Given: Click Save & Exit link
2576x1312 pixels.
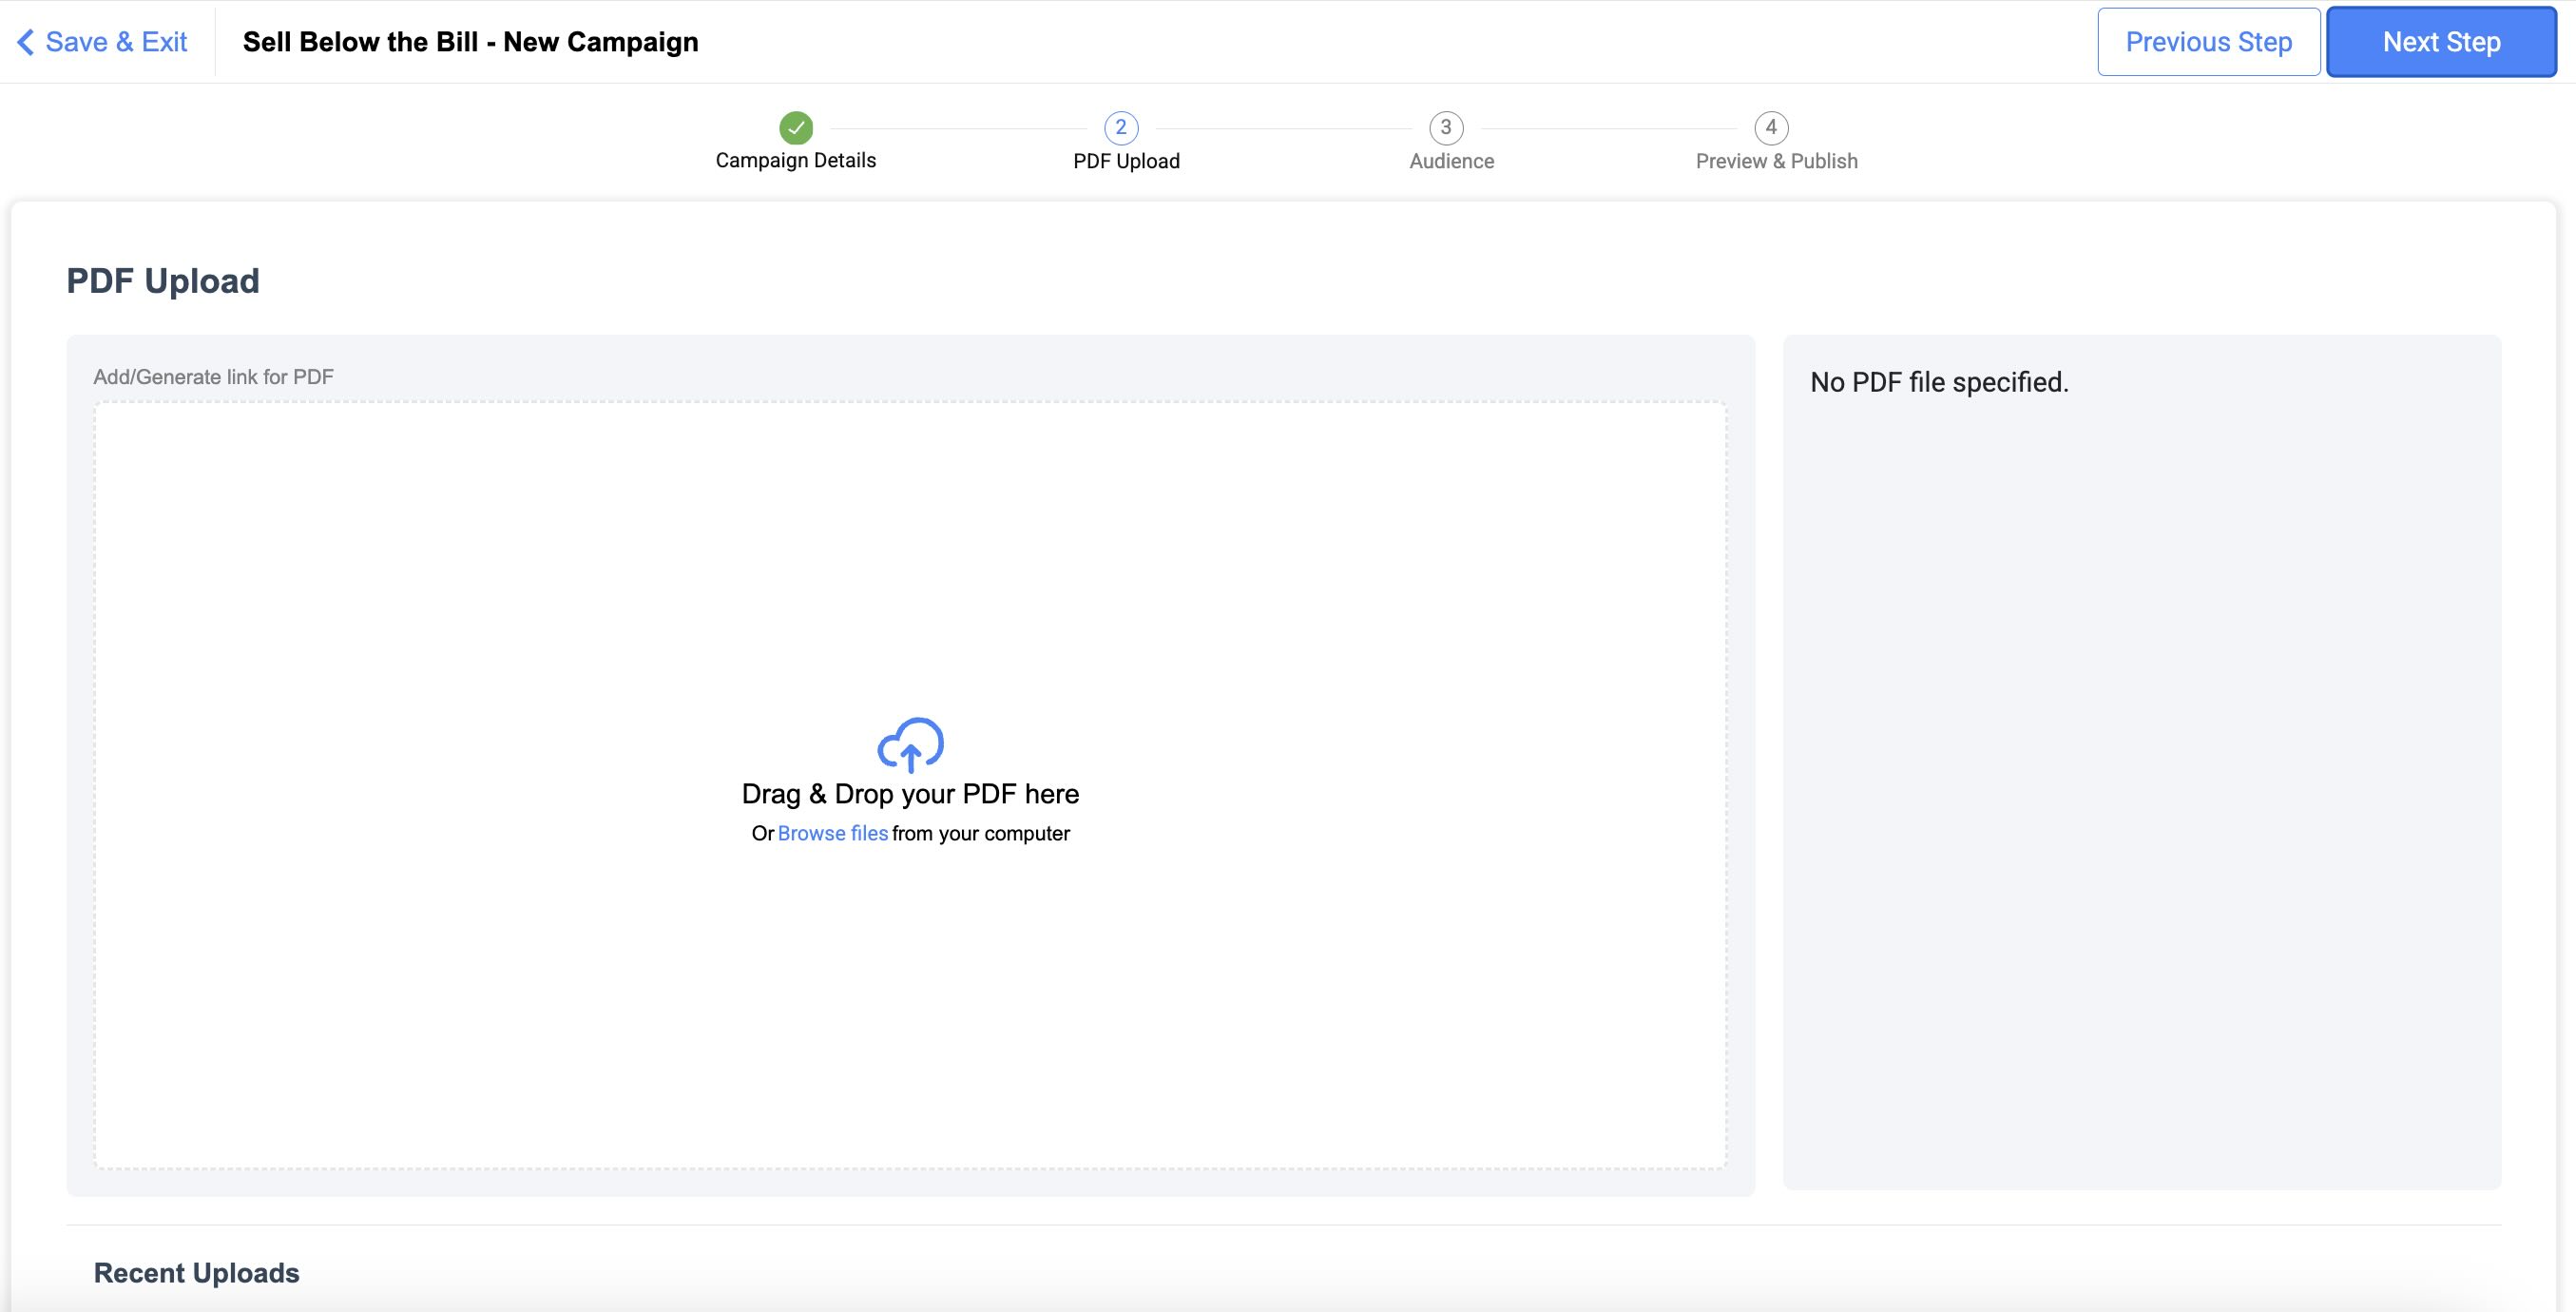Looking at the screenshot, I should pyautogui.click(x=116, y=42).
